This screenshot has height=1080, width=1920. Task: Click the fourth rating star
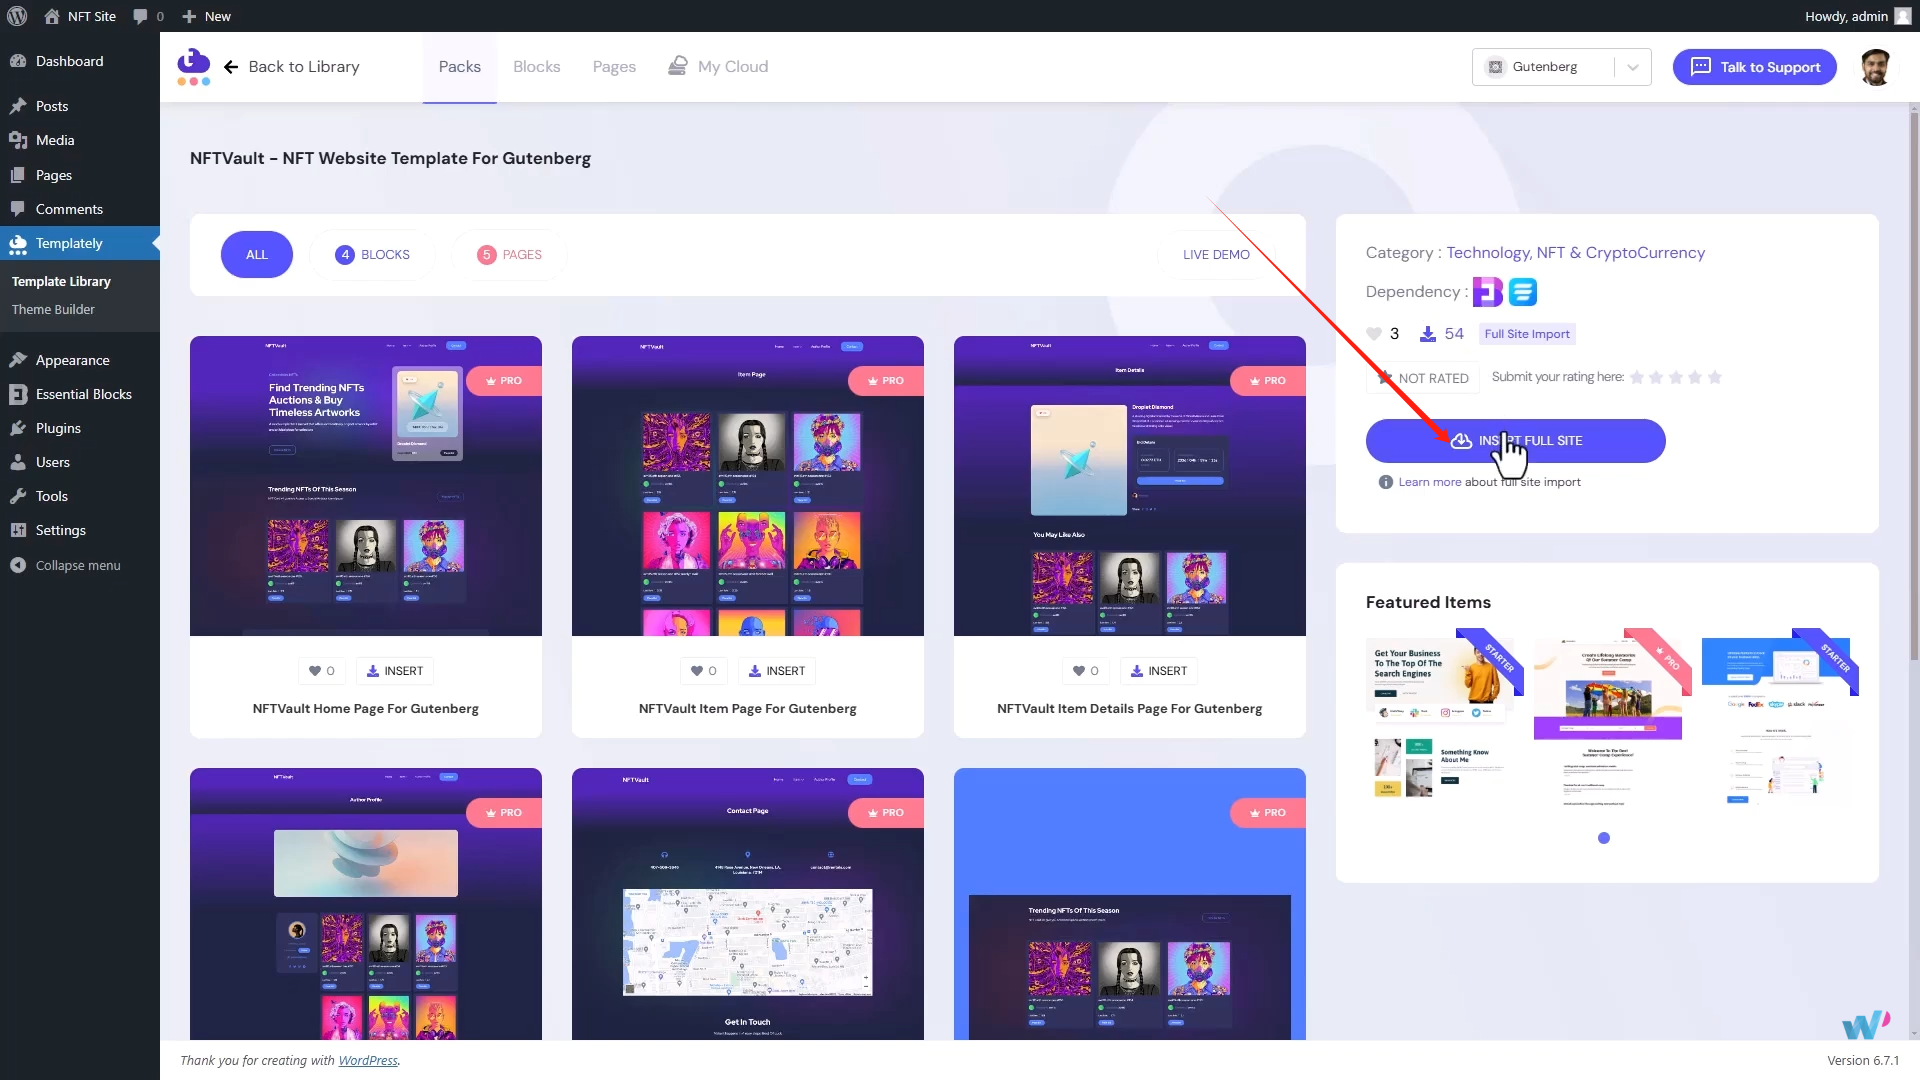click(x=1696, y=377)
